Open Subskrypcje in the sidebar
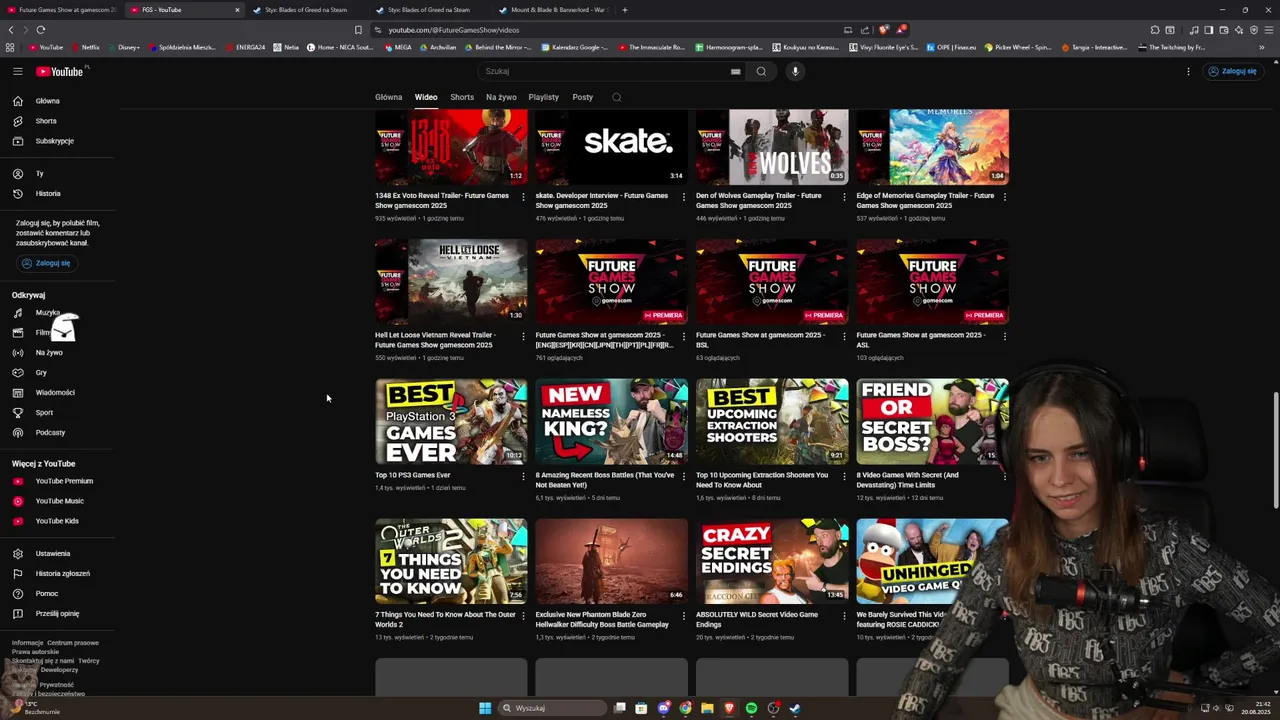This screenshot has width=1280, height=720. (x=54, y=141)
